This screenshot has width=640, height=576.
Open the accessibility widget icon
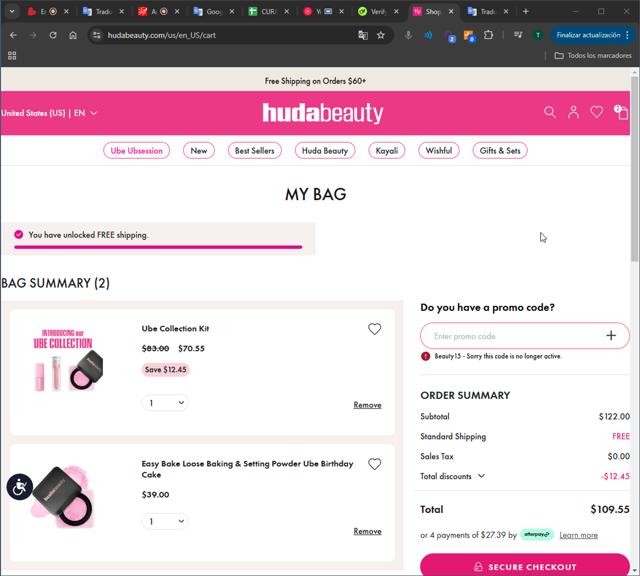coord(20,487)
